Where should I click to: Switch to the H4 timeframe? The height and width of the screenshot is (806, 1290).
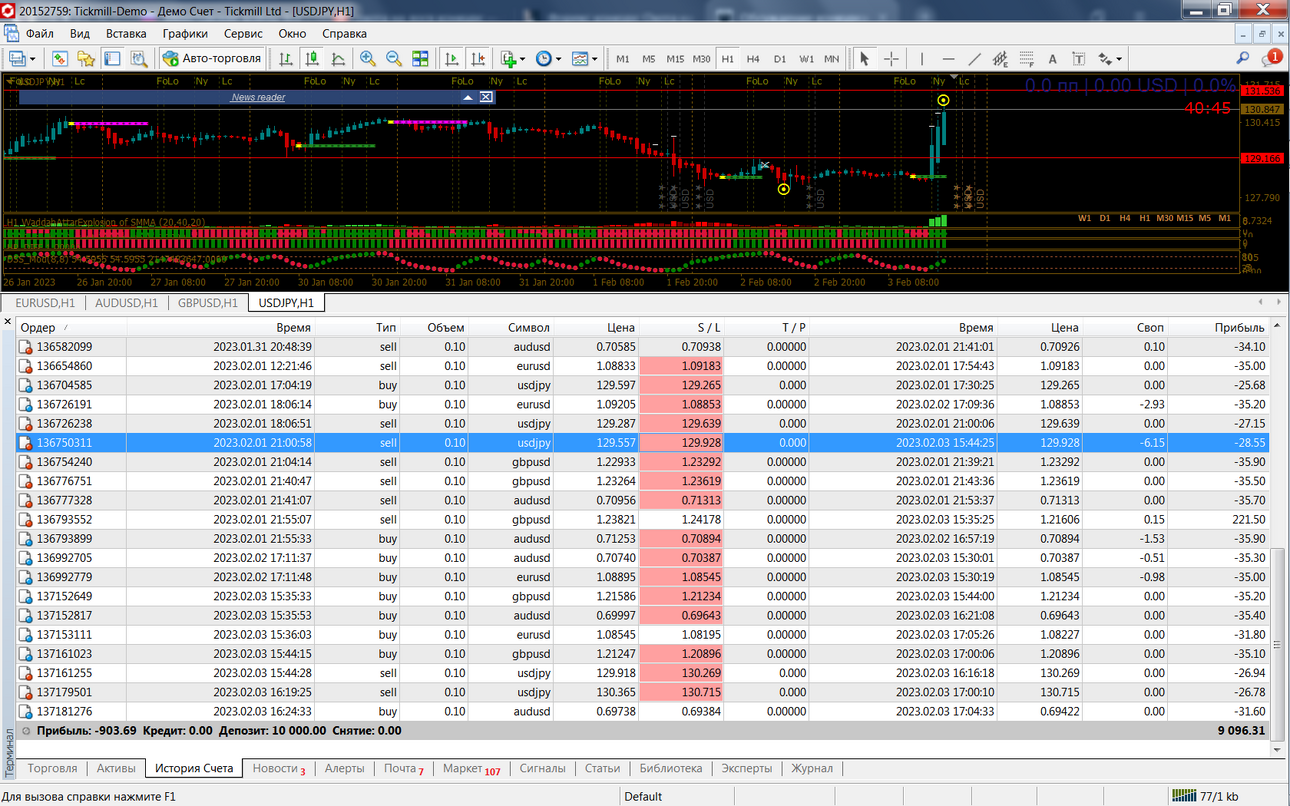pos(753,59)
